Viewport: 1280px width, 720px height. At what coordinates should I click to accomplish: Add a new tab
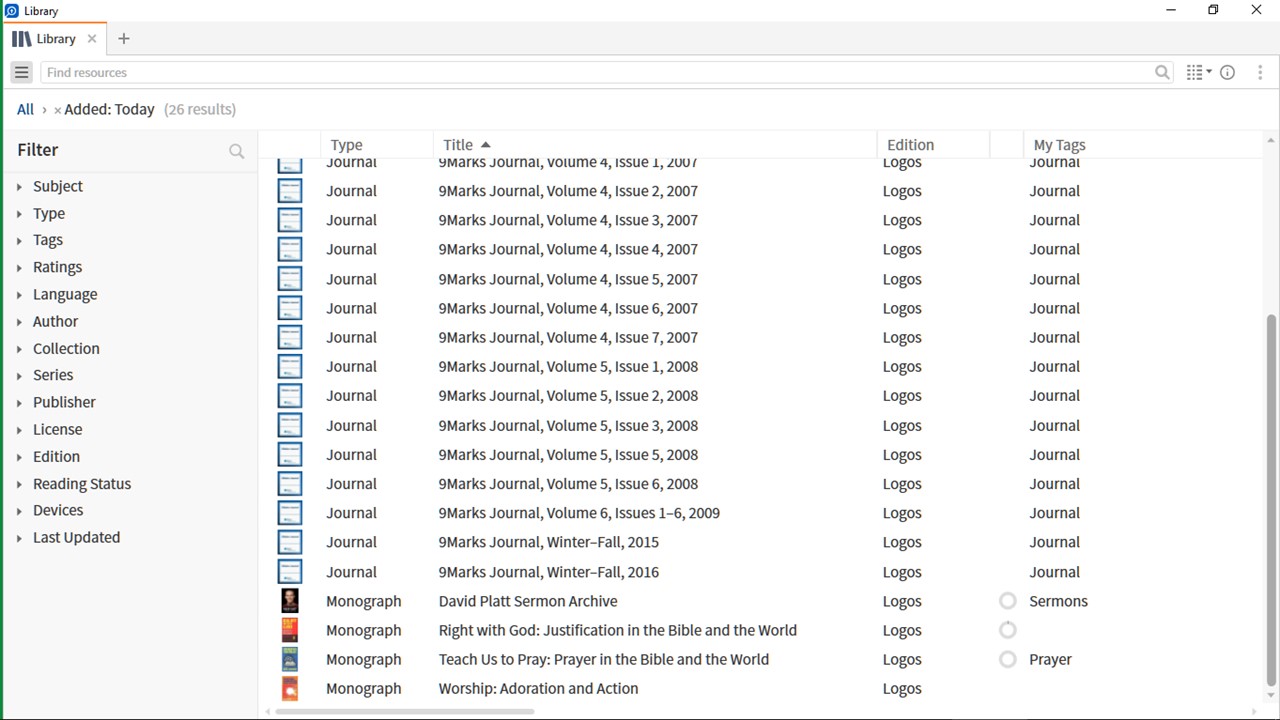124,39
